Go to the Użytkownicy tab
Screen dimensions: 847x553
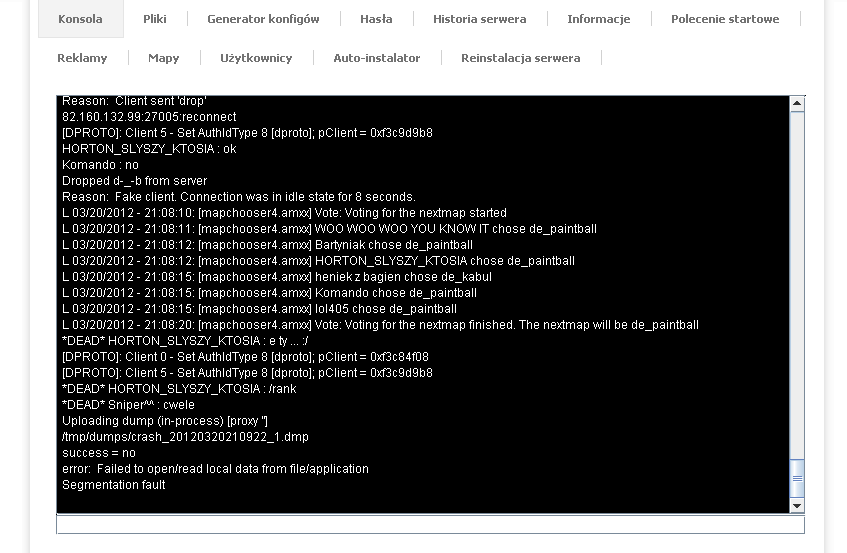click(256, 58)
